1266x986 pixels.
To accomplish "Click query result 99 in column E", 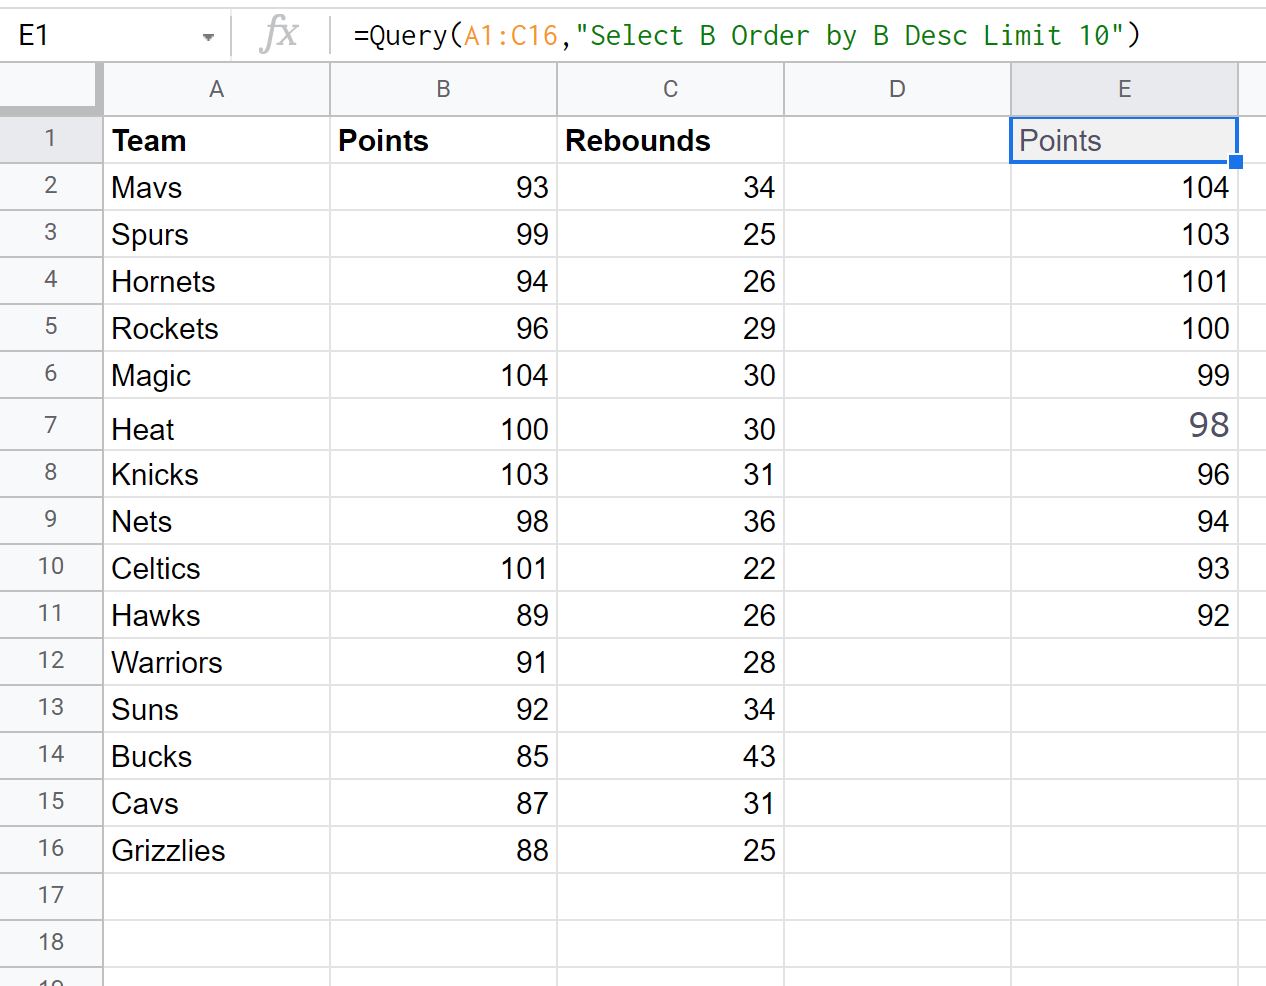I will pos(1124,375).
